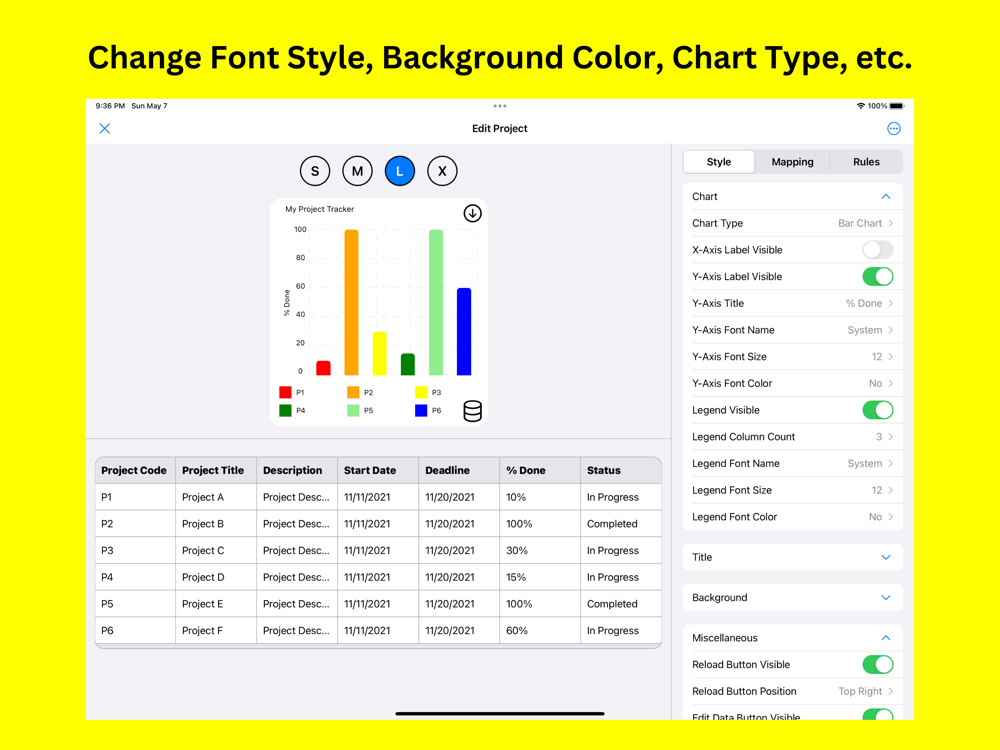This screenshot has width=1000, height=750.
Task: Close the Edit Project screen with X
Action: coord(105,128)
